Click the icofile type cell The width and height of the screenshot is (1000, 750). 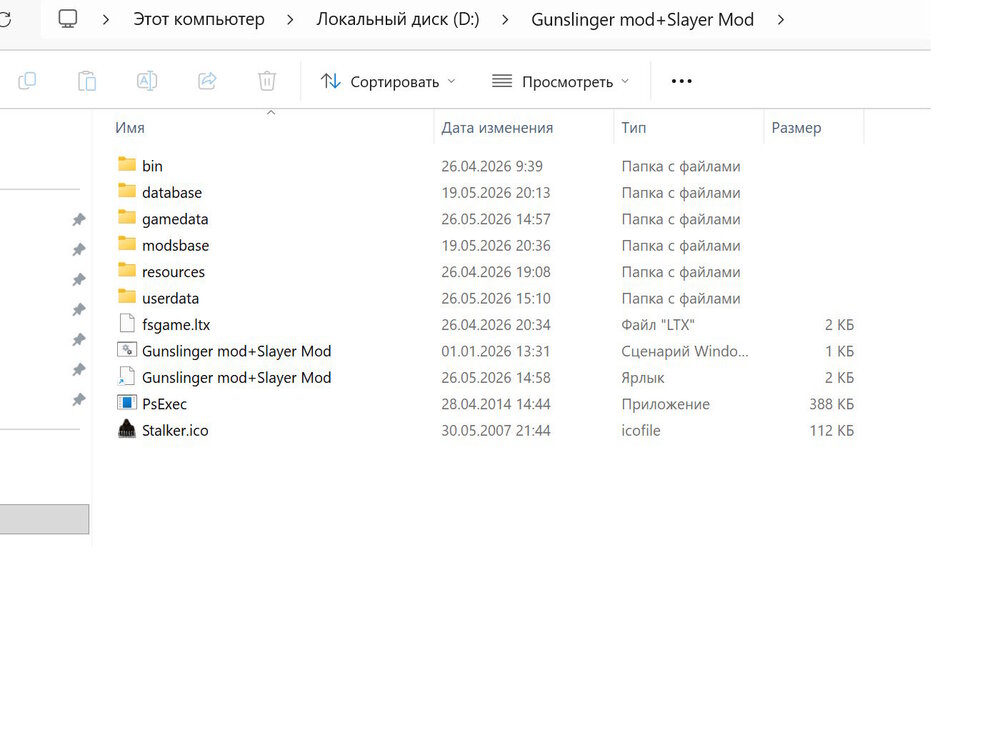641,430
